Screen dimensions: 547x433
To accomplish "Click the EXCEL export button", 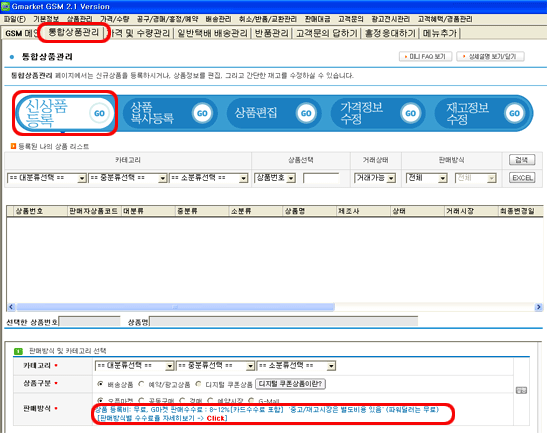I will pyautogui.click(x=522, y=178).
